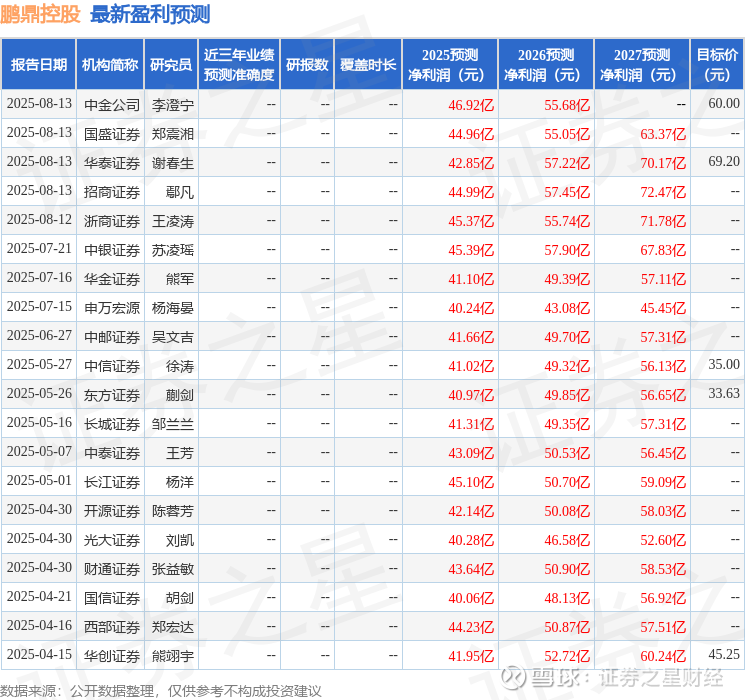This screenshot has width=745, height=700.
Task: Click the 覆盖时长 column header
Action: 368,65
